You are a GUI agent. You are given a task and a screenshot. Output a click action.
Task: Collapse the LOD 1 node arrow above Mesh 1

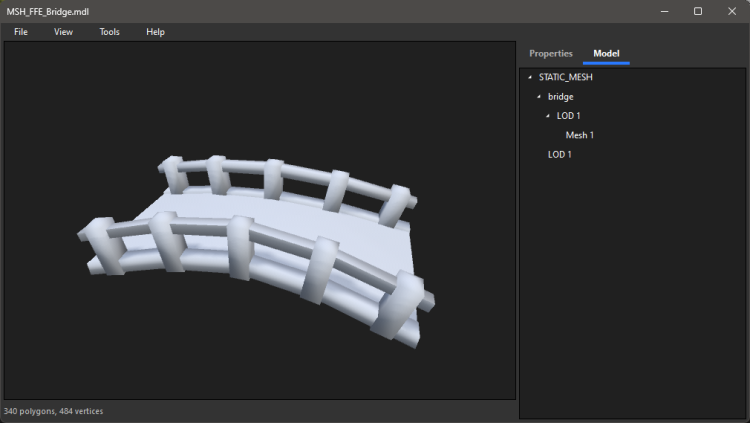[548, 116]
